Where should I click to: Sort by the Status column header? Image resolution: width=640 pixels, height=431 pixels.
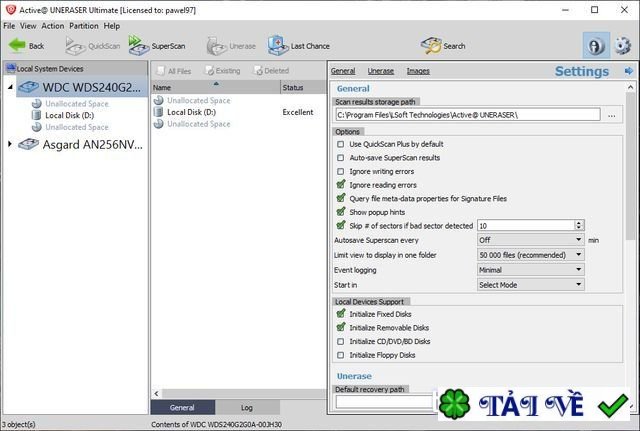click(303, 87)
